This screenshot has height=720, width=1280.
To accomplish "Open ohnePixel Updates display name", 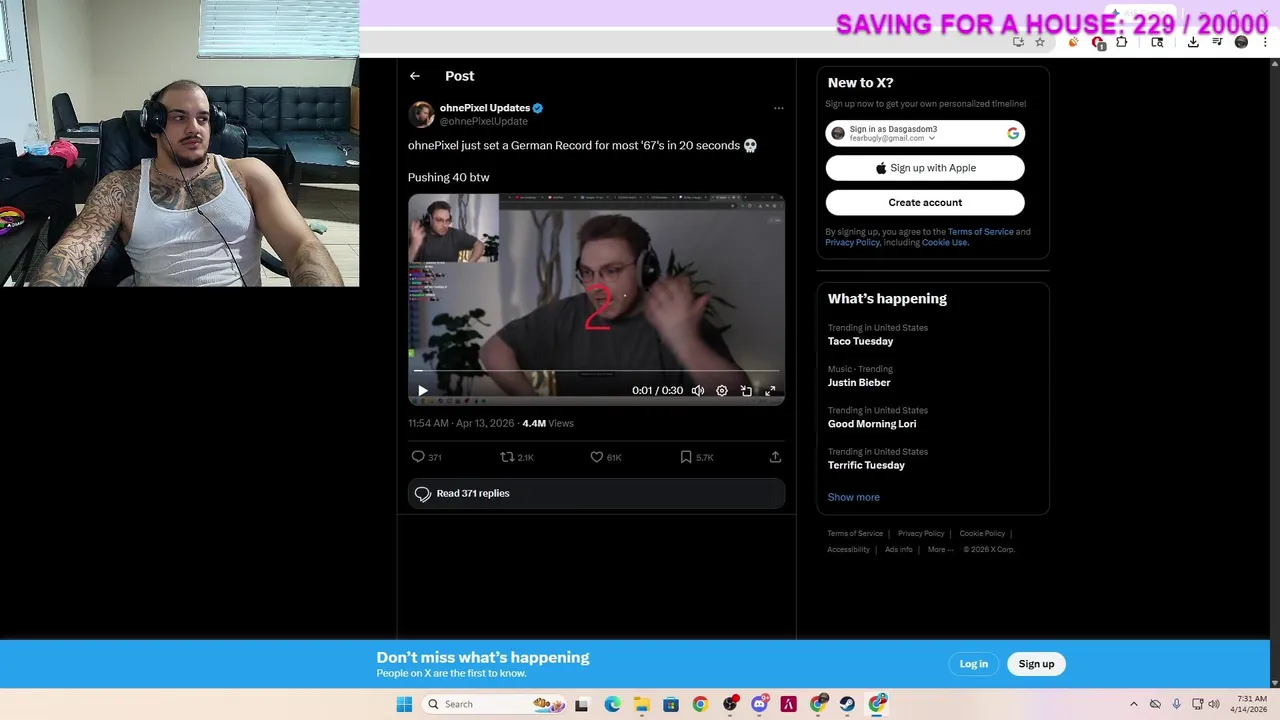I will pos(485,108).
